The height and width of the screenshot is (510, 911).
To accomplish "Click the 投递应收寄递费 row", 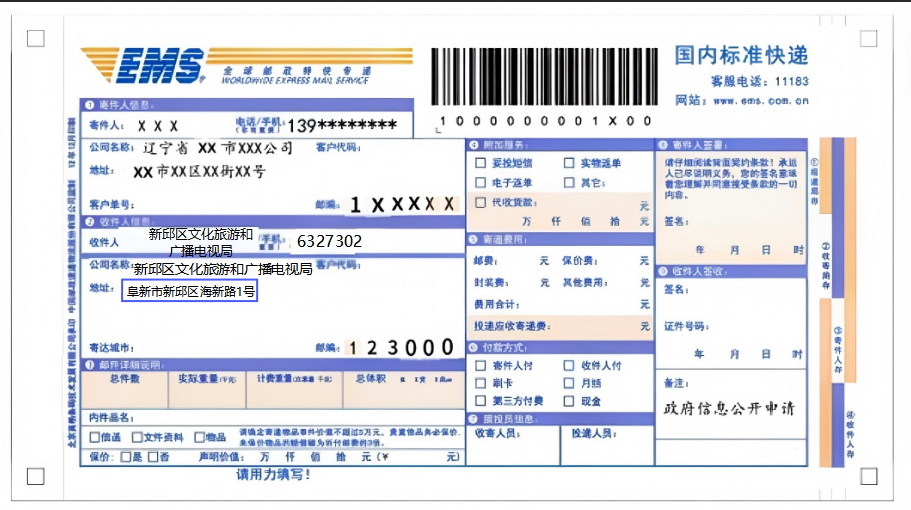I will pos(560,326).
